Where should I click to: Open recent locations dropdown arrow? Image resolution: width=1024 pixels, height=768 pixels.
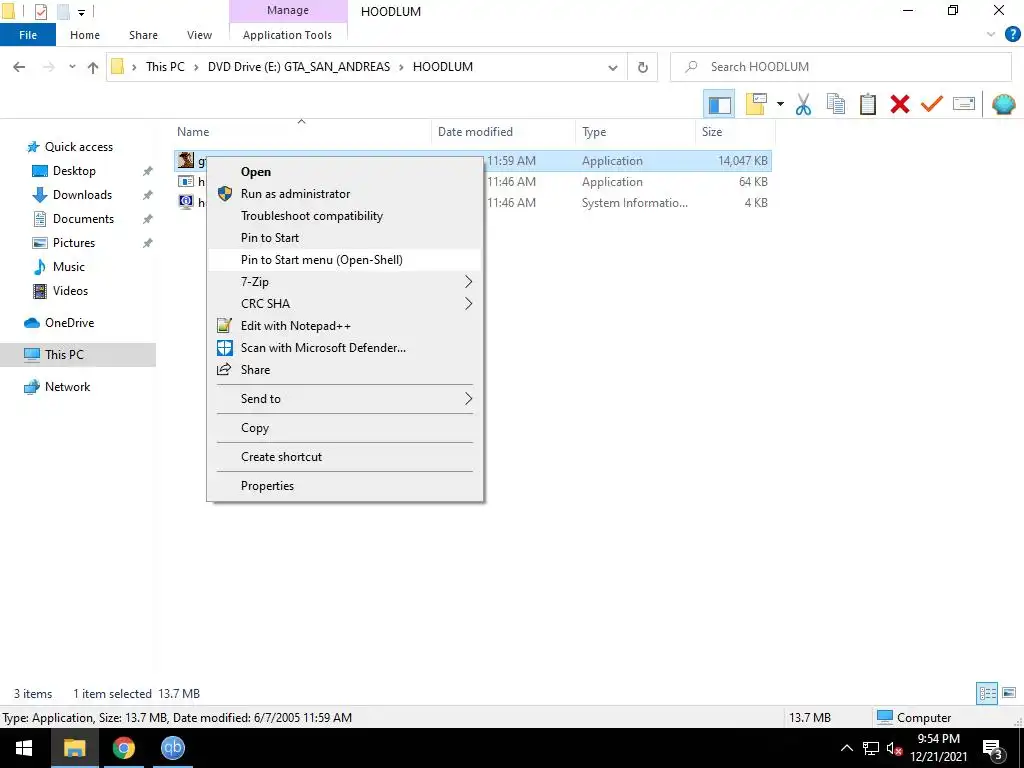point(72,67)
